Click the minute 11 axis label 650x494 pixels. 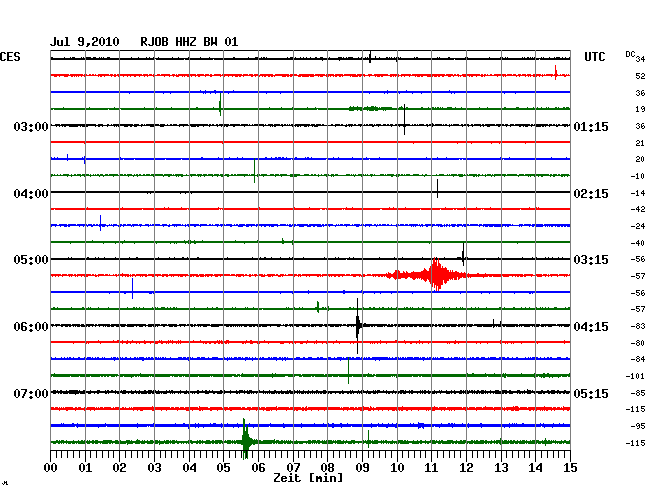(431, 468)
